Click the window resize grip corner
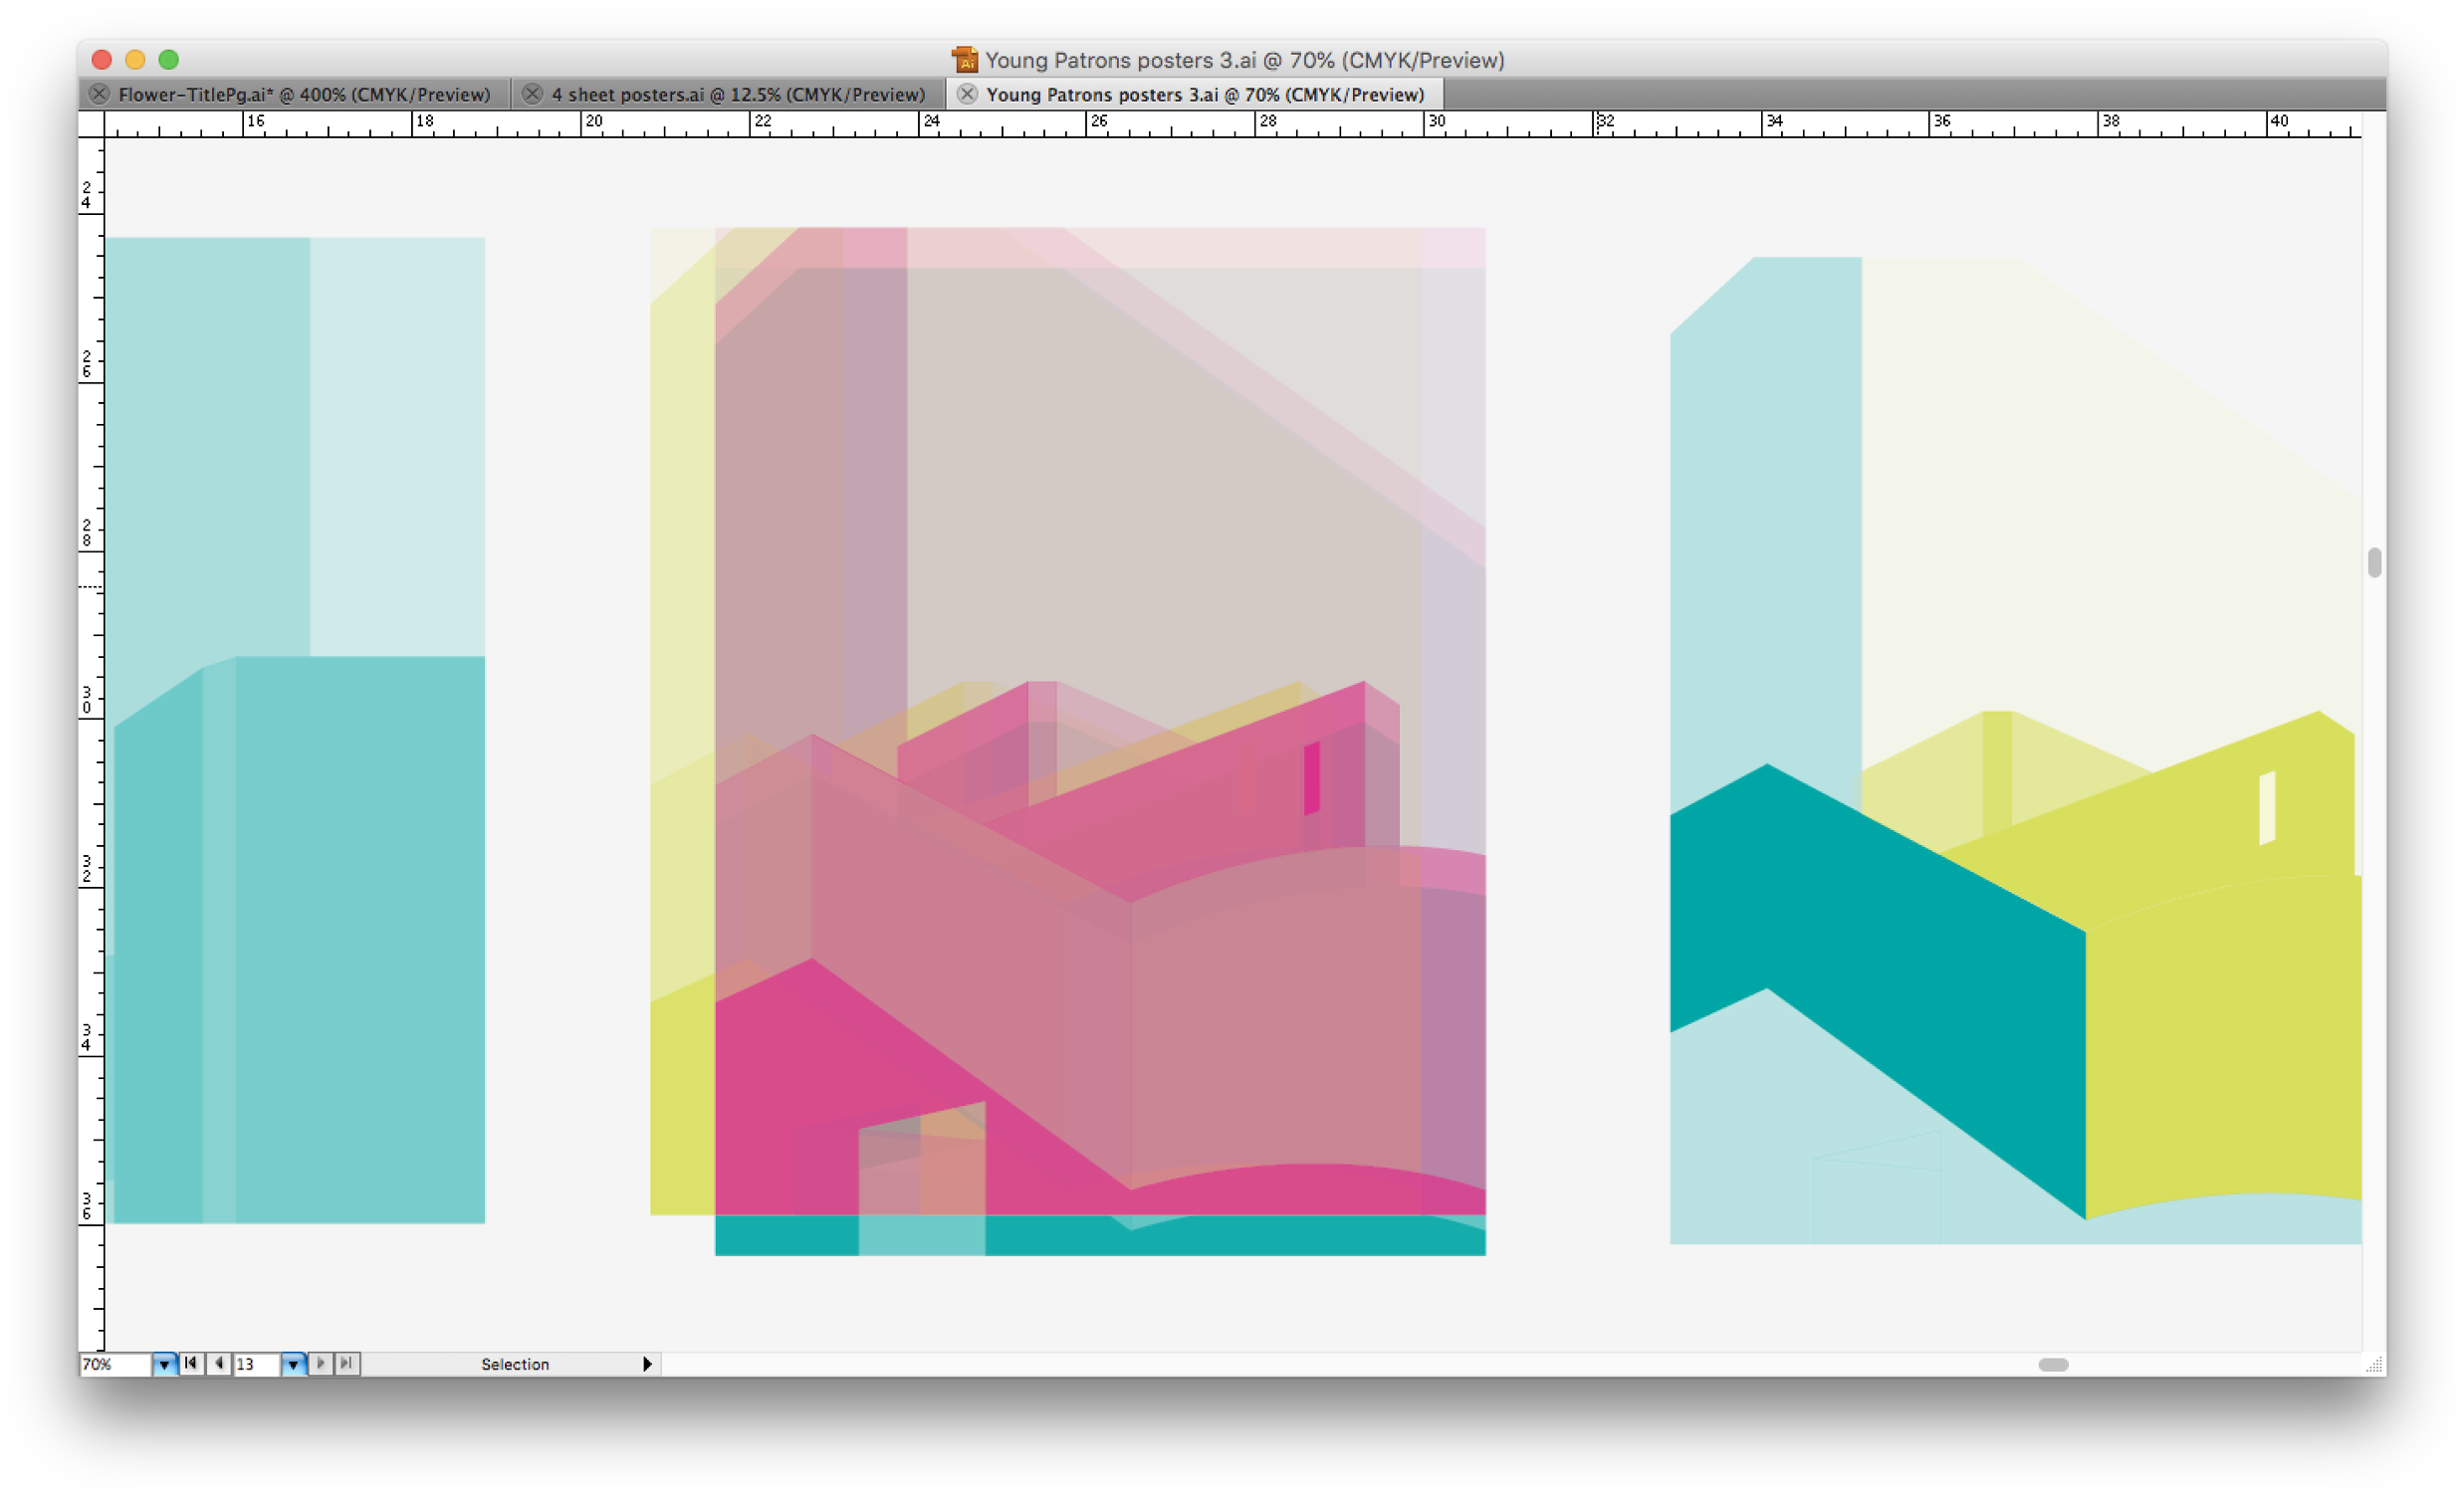Image resolution: width=2464 pixels, height=1497 pixels. point(2374,1365)
